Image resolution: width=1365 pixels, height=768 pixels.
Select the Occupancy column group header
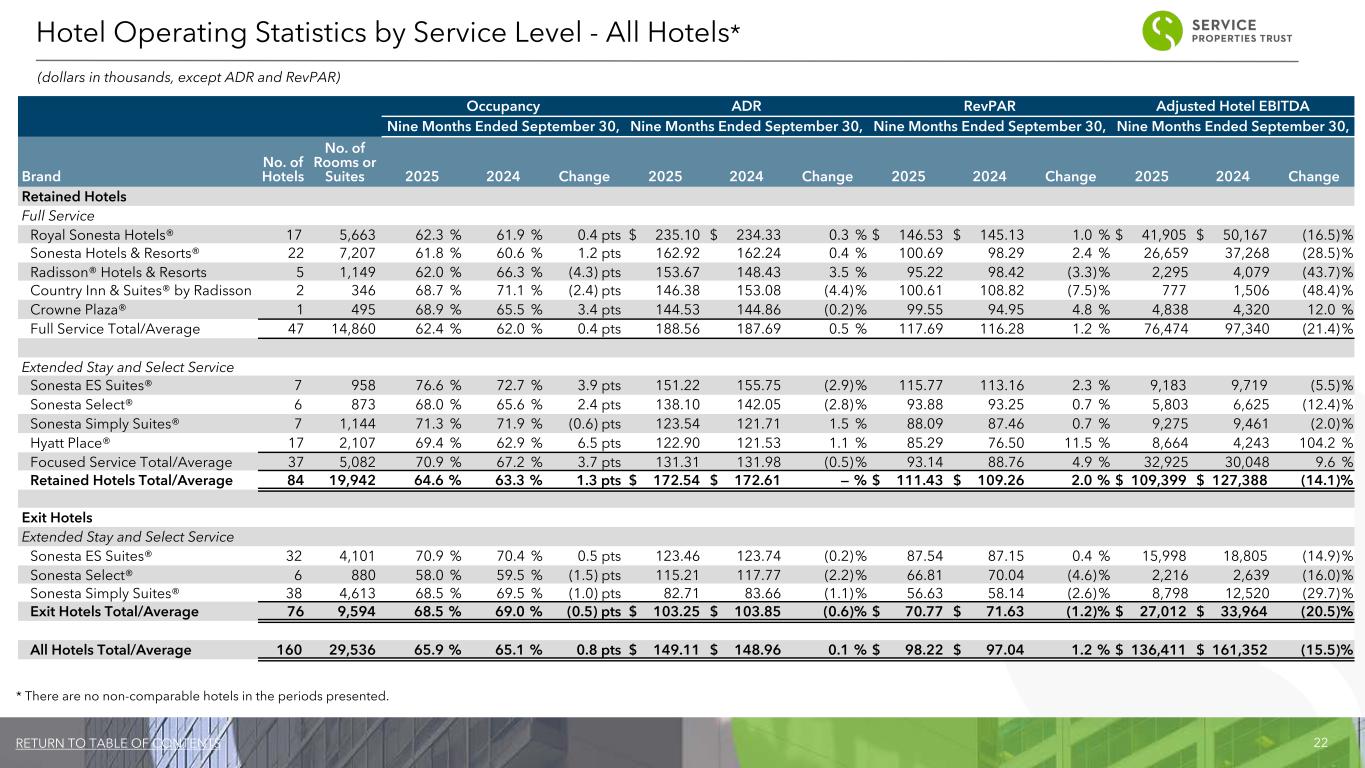[503, 105]
